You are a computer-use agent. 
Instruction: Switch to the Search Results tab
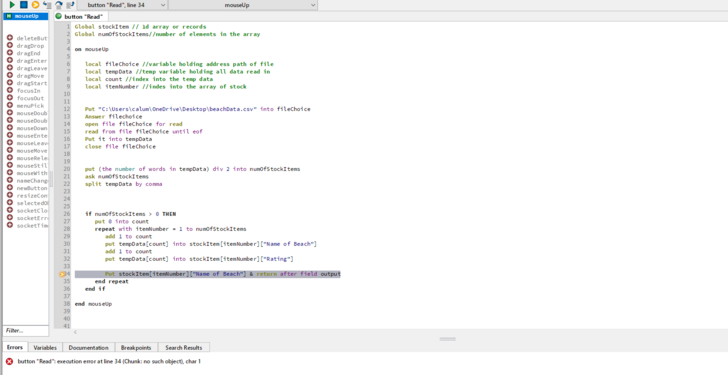click(183, 347)
